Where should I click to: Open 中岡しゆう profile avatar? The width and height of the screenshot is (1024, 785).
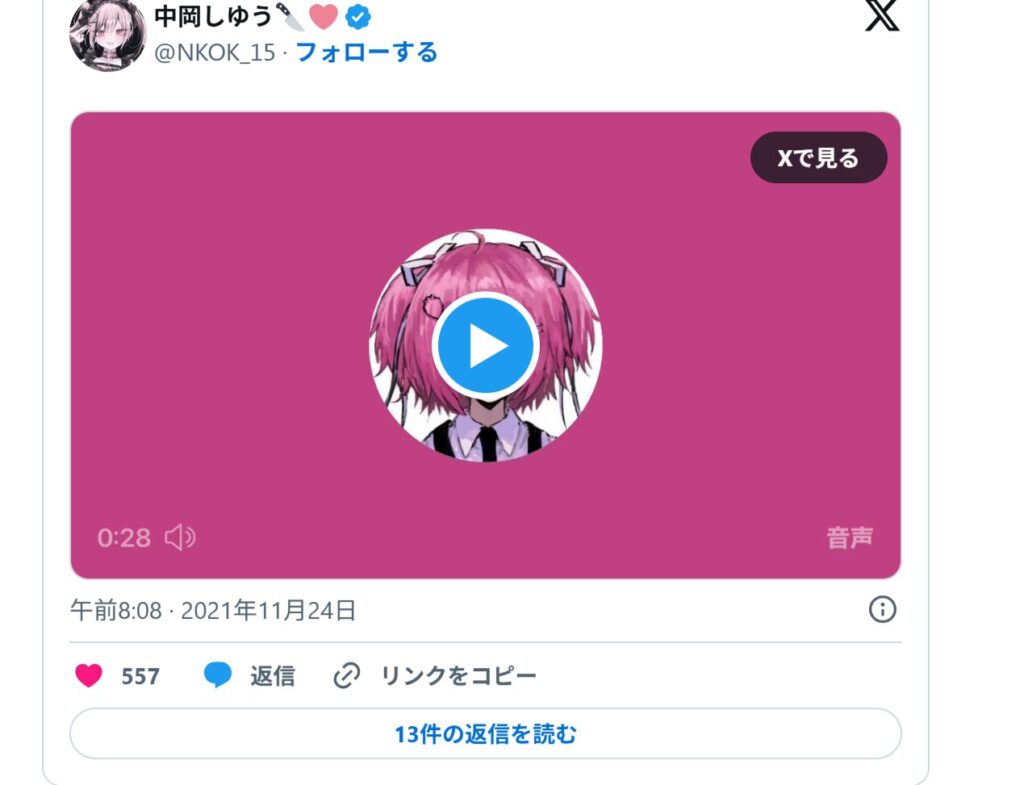click(x=108, y=34)
